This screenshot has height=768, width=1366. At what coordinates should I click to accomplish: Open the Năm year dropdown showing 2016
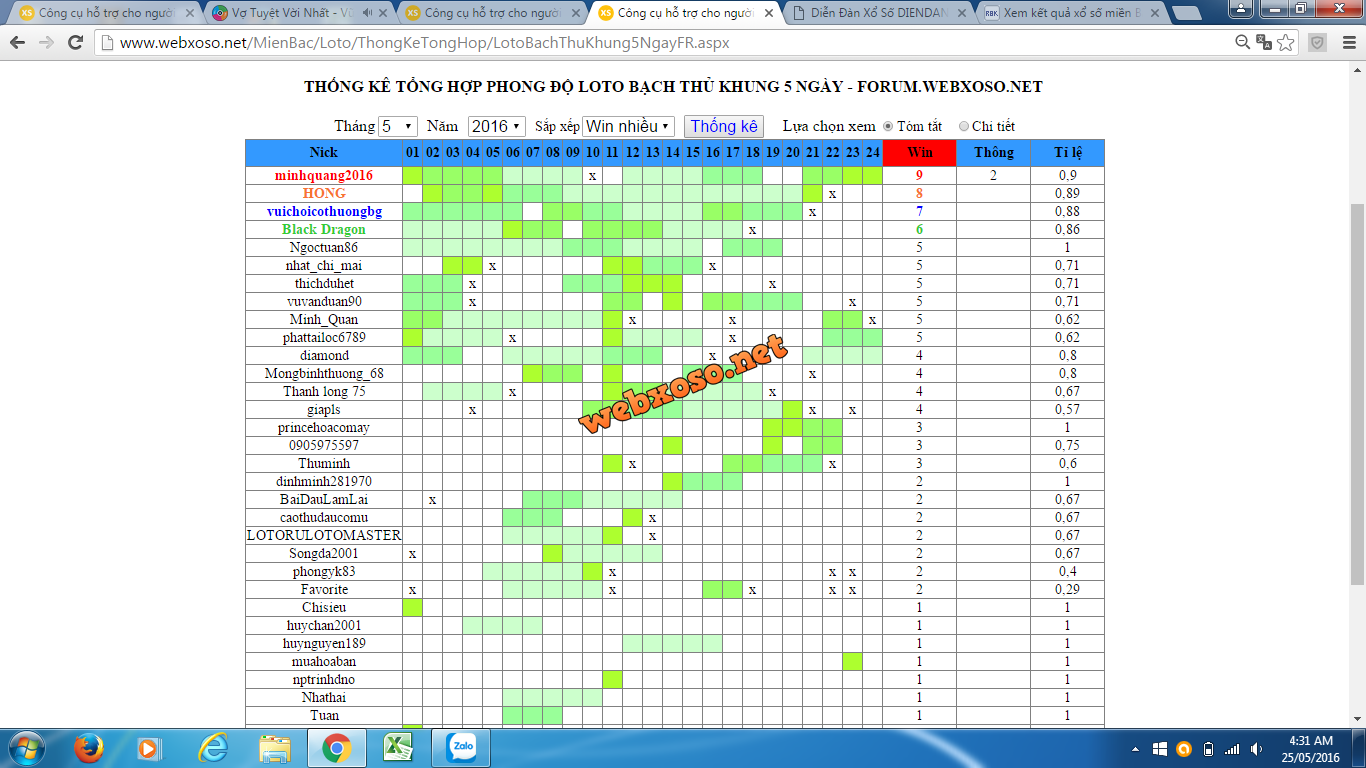(496, 127)
